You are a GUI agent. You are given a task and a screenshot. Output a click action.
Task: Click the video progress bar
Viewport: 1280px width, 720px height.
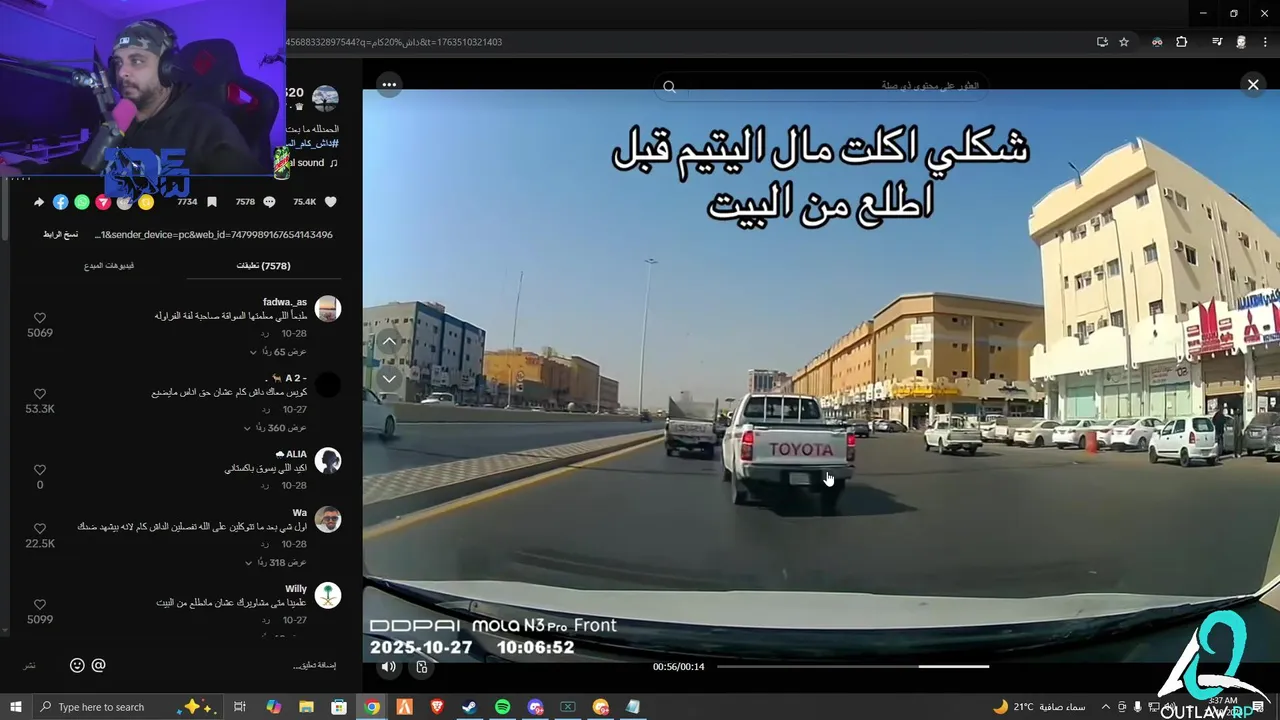click(x=853, y=667)
